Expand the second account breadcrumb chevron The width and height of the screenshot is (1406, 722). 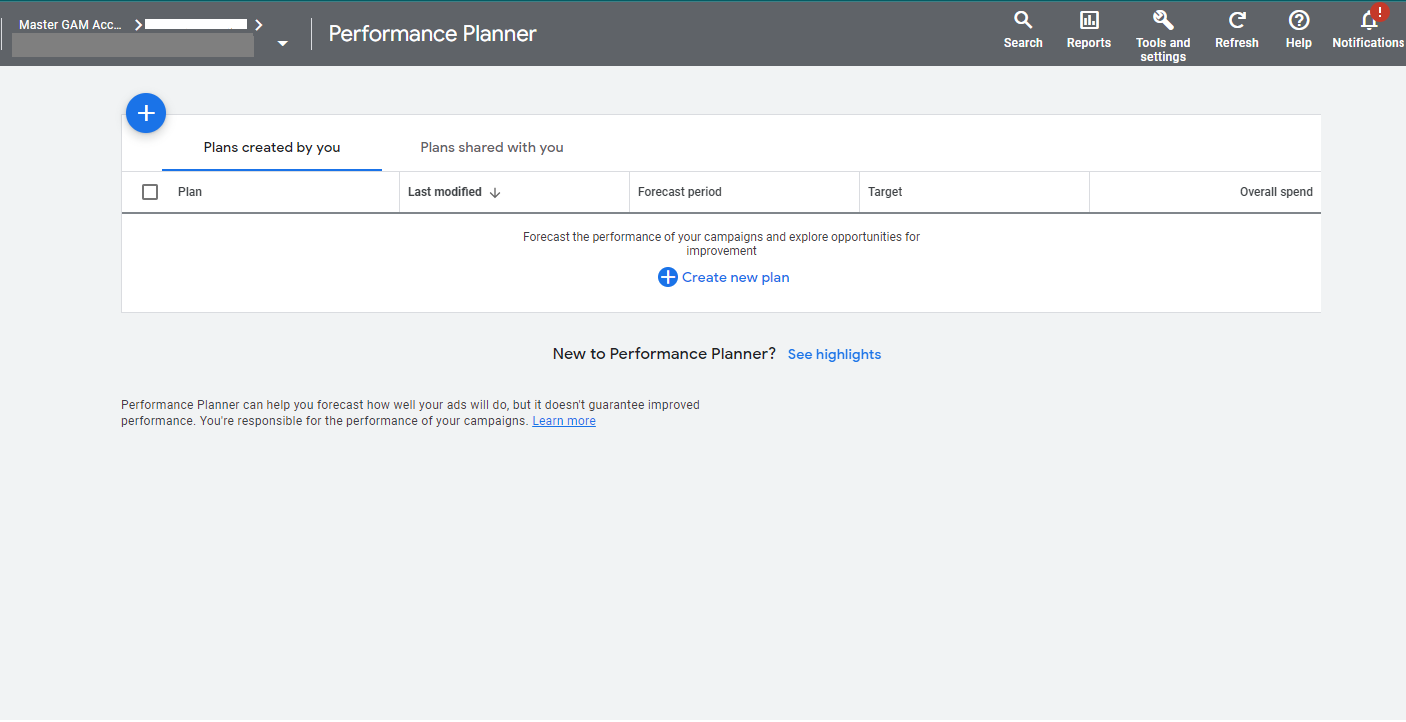click(x=257, y=24)
